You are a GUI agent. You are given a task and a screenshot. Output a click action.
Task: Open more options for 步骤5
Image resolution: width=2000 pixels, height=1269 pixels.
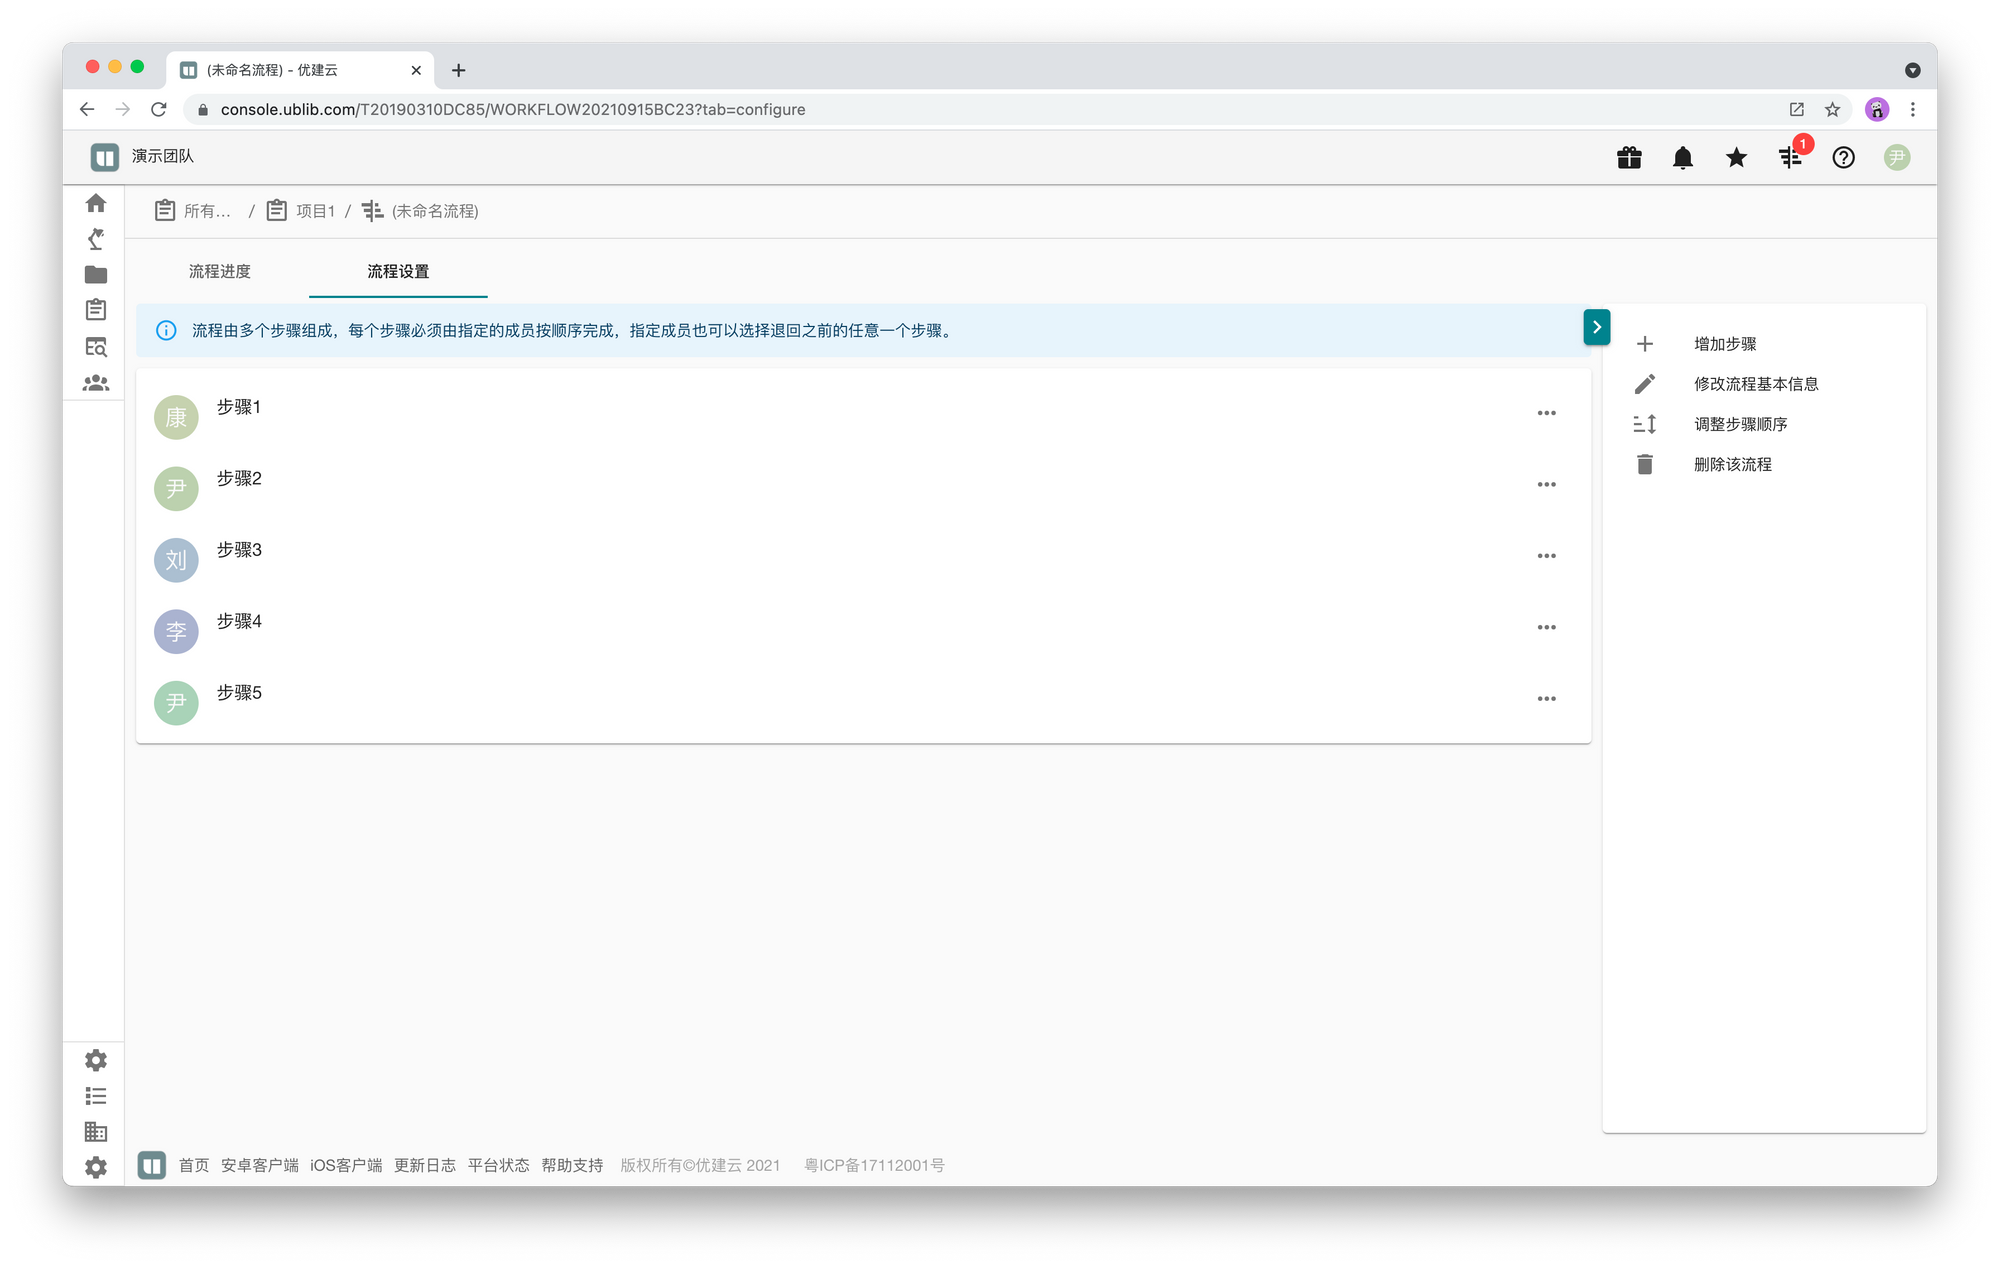click(x=1546, y=699)
